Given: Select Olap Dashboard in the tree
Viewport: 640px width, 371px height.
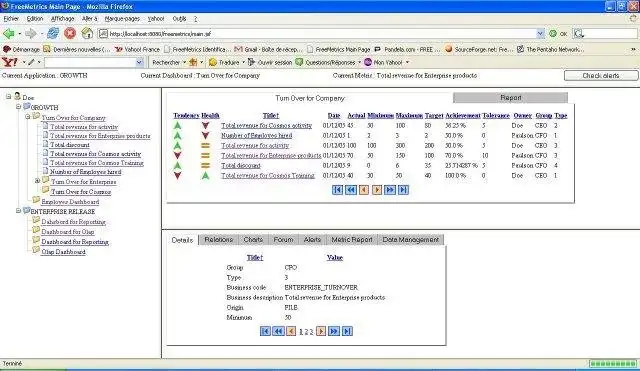Looking at the screenshot, I should coord(63,252).
